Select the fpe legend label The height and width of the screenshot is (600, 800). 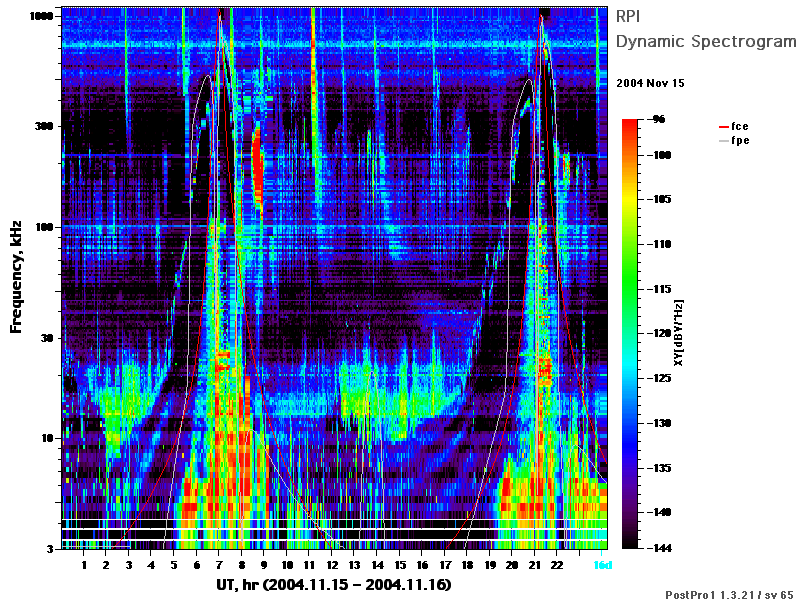740,141
